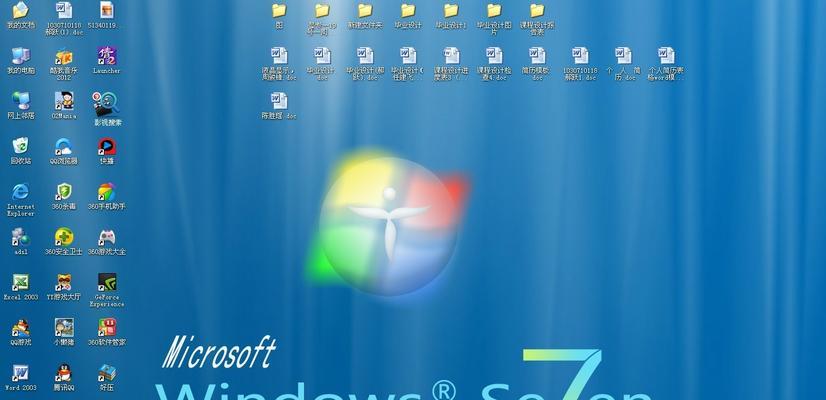The height and width of the screenshot is (400, 826).
Task: Select the QQ浏览器 browser shortcut
Action: click(64, 151)
